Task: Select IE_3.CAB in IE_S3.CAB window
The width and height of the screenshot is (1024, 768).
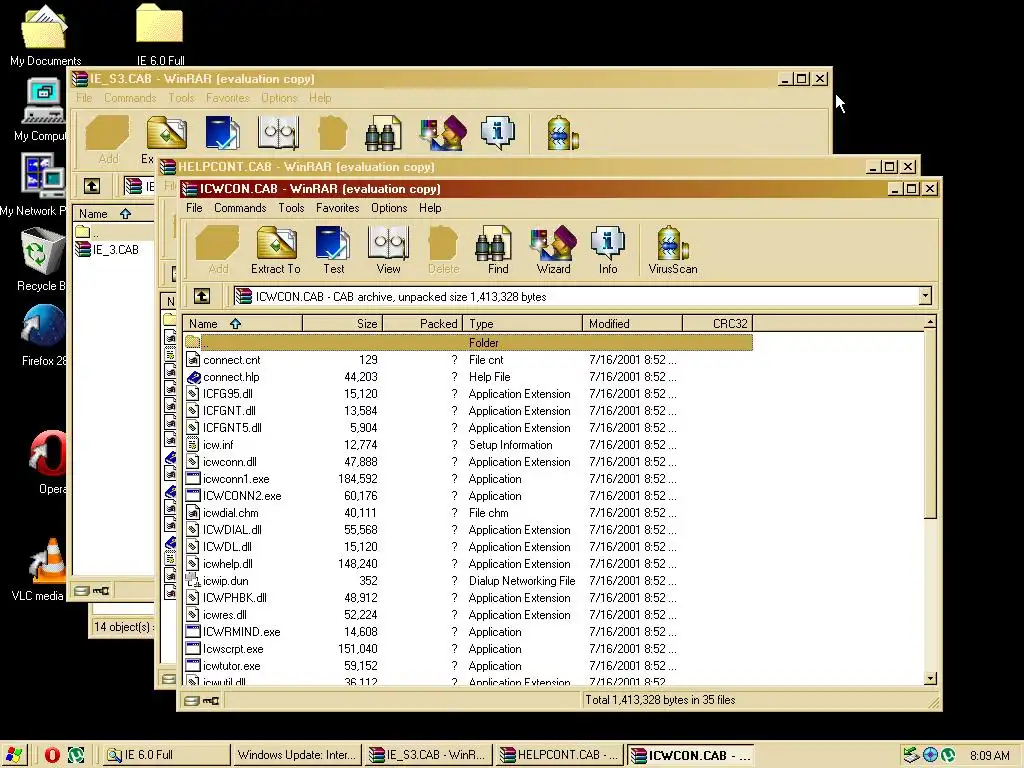Action: pos(108,249)
